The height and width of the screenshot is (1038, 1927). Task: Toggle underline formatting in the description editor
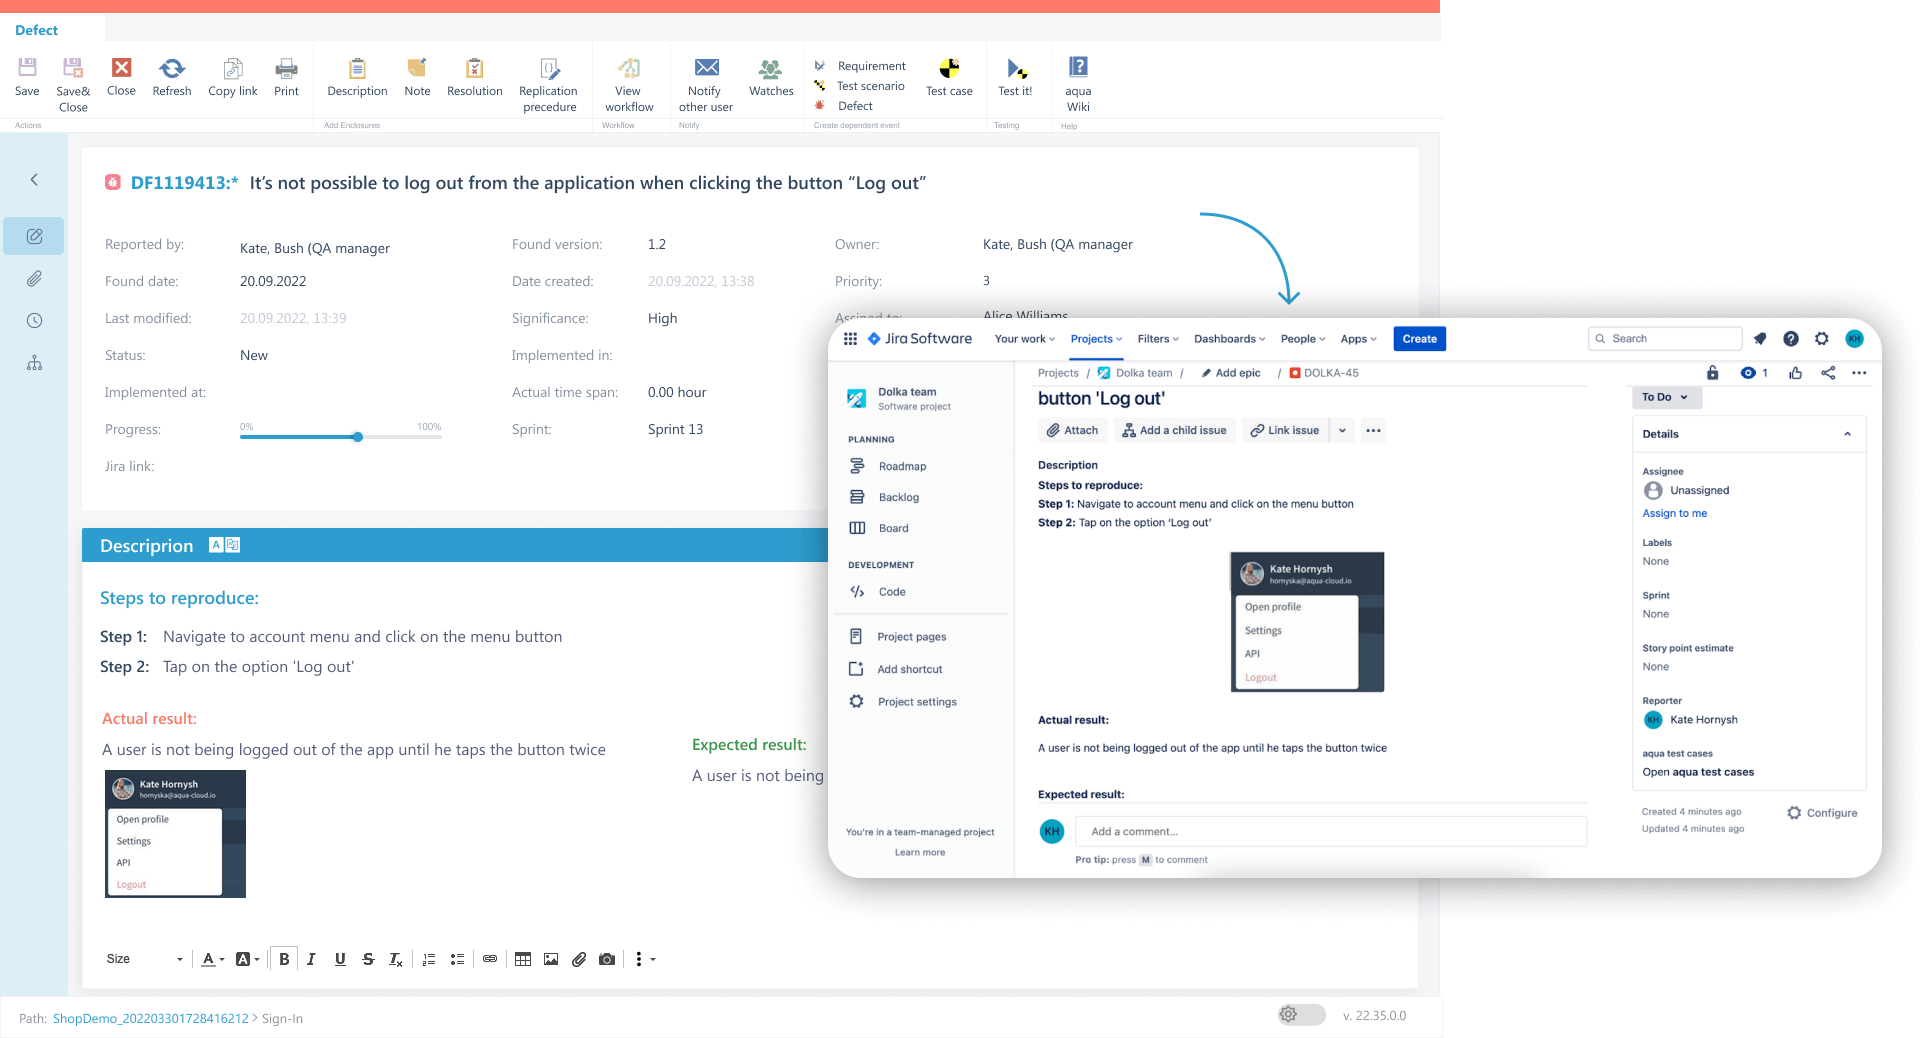coord(340,959)
